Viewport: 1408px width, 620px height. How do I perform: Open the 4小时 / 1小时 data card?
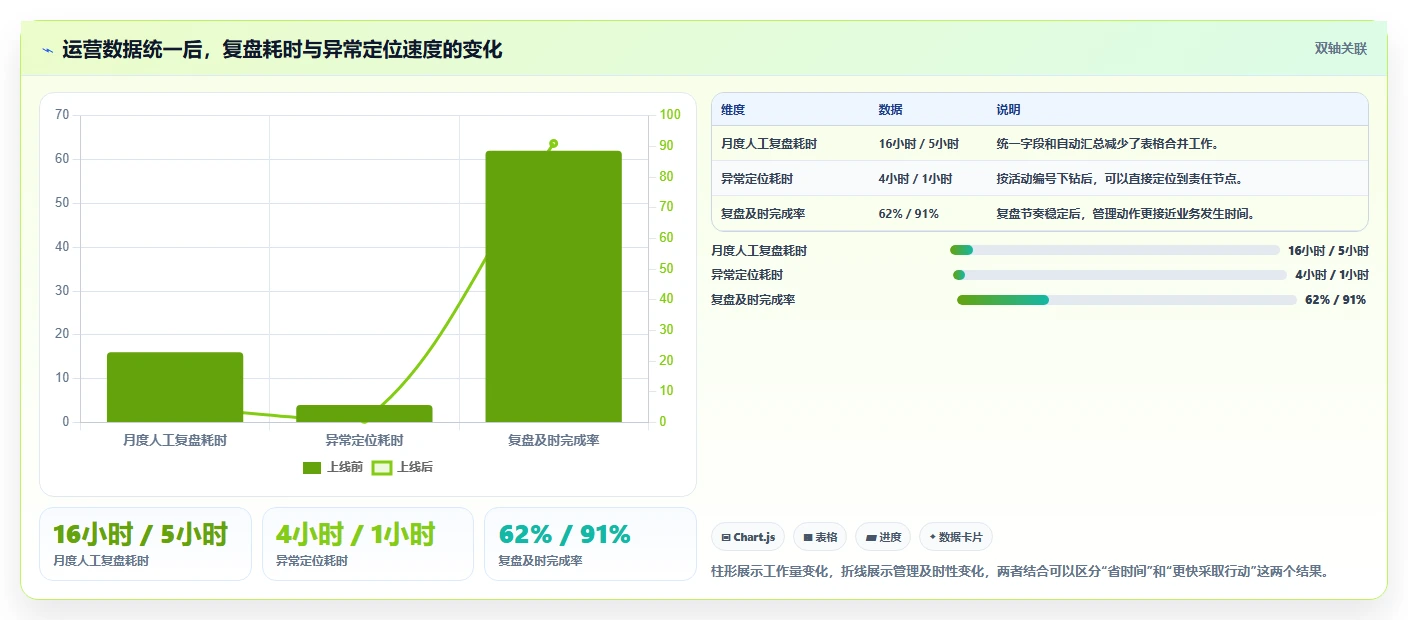368,544
